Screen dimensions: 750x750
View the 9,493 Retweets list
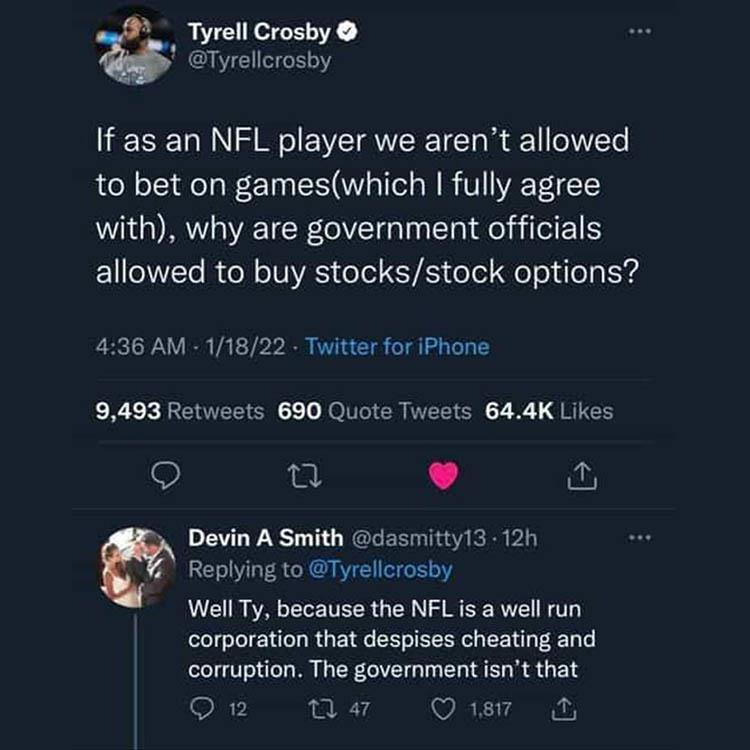(179, 411)
